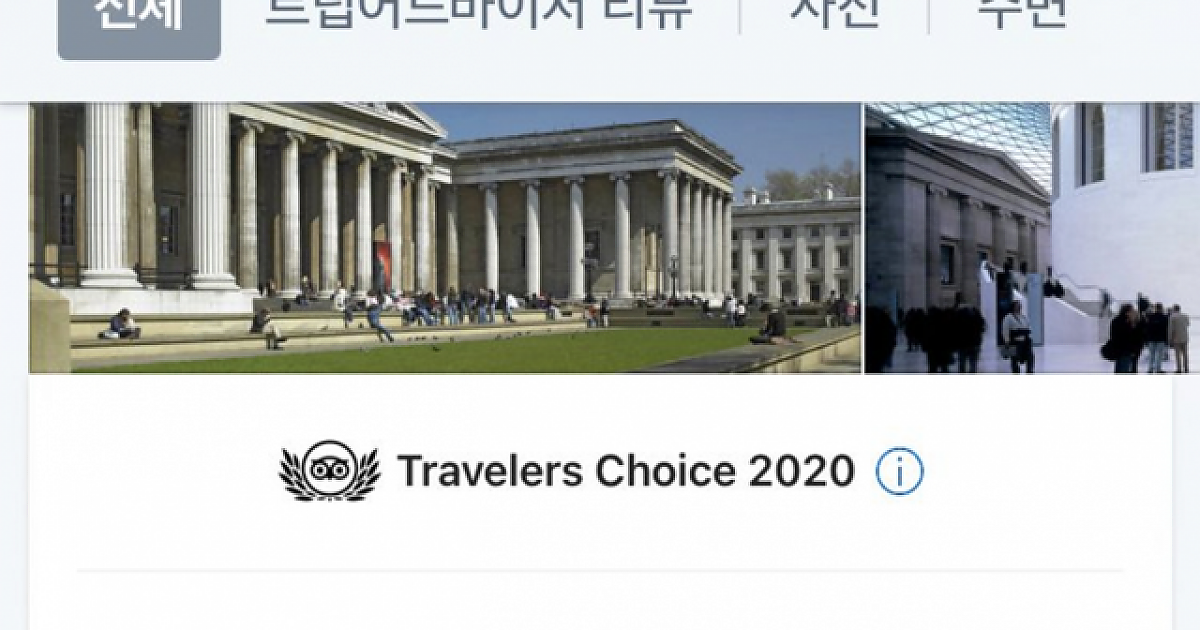
Task: Tap the separator between 사진 and 주변 tabs
Action: tap(928, 15)
